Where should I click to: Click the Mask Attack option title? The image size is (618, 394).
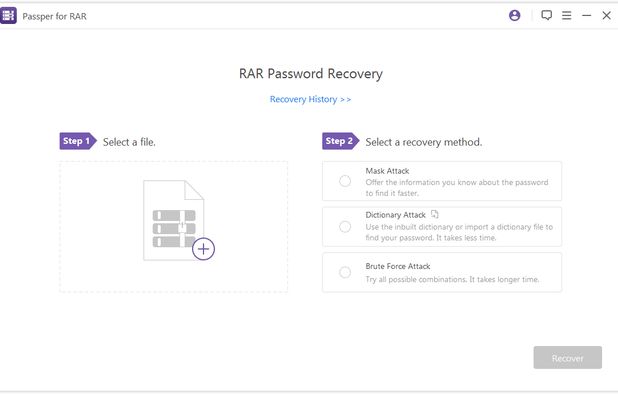(x=387, y=171)
